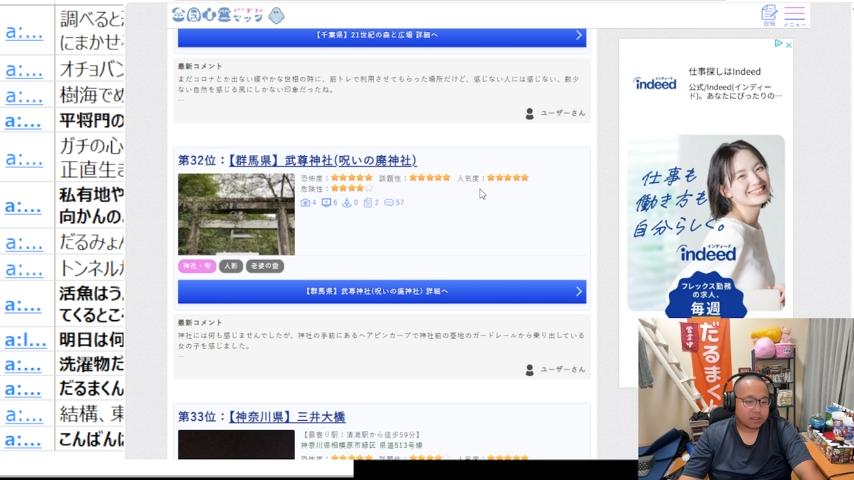Click the 千葉県 comment text starting まだコロナ
This screenshot has height=480, width=854.
379,84
